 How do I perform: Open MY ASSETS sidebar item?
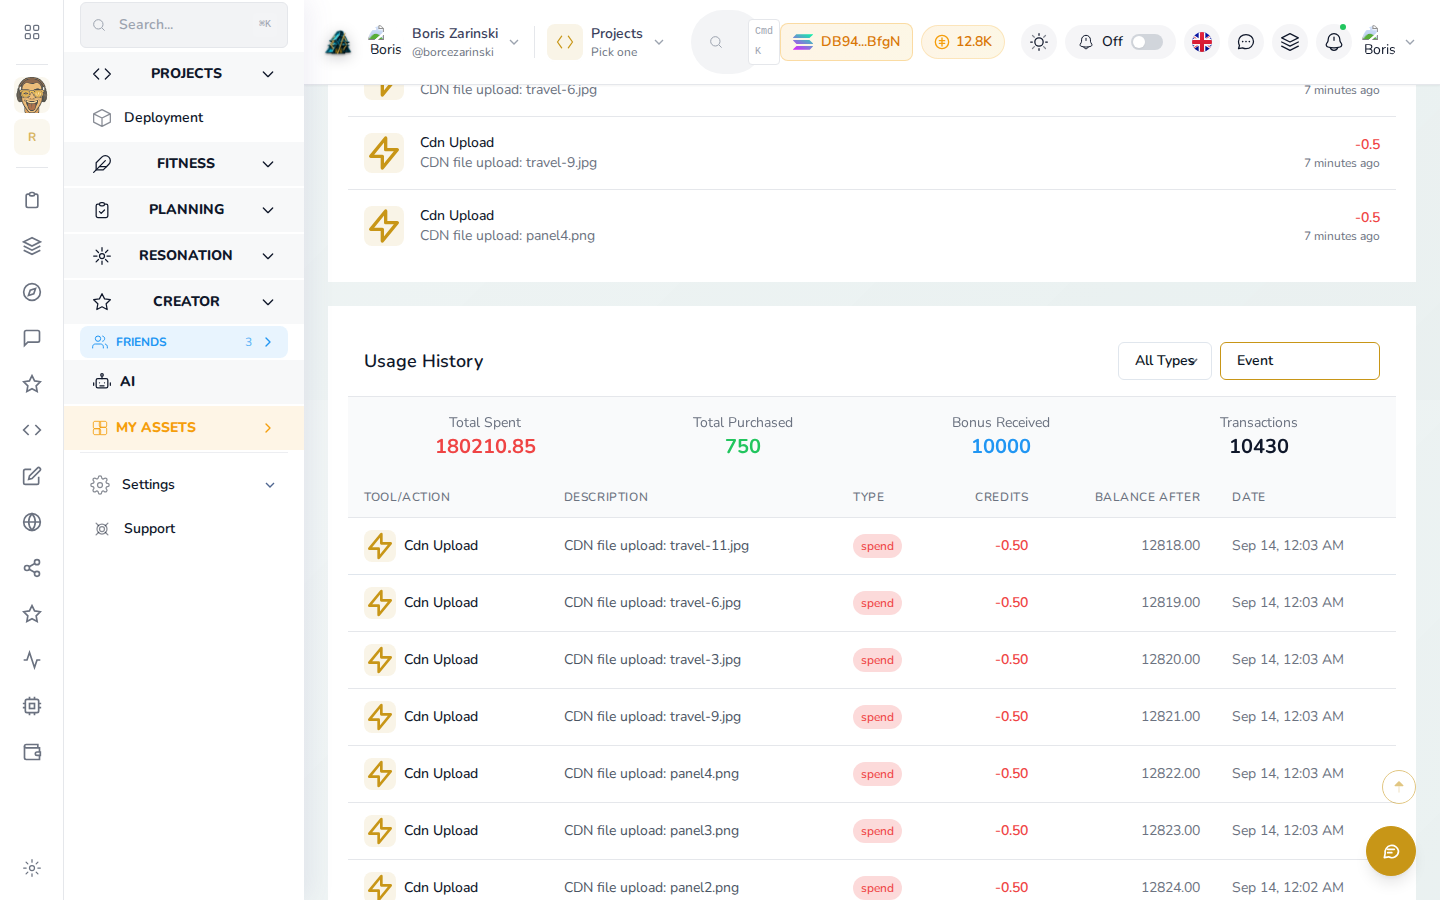tap(184, 428)
